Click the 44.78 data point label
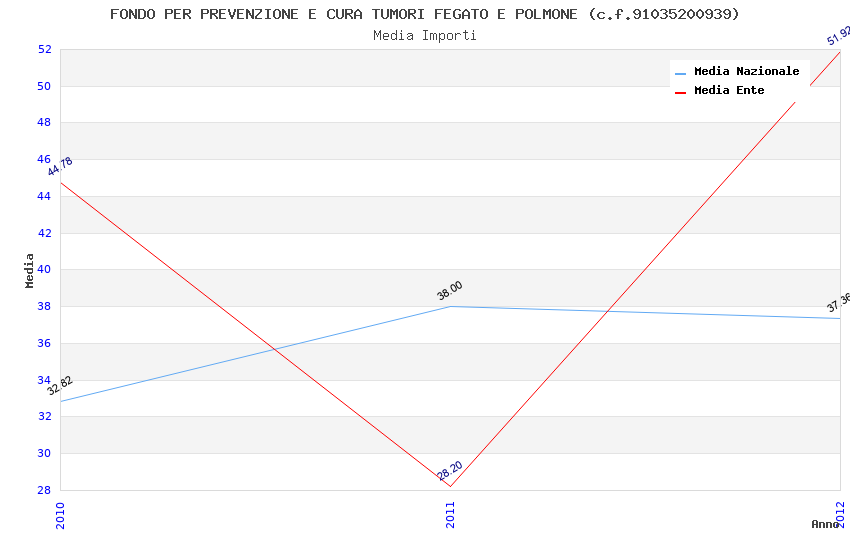850x550 pixels. point(60,167)
